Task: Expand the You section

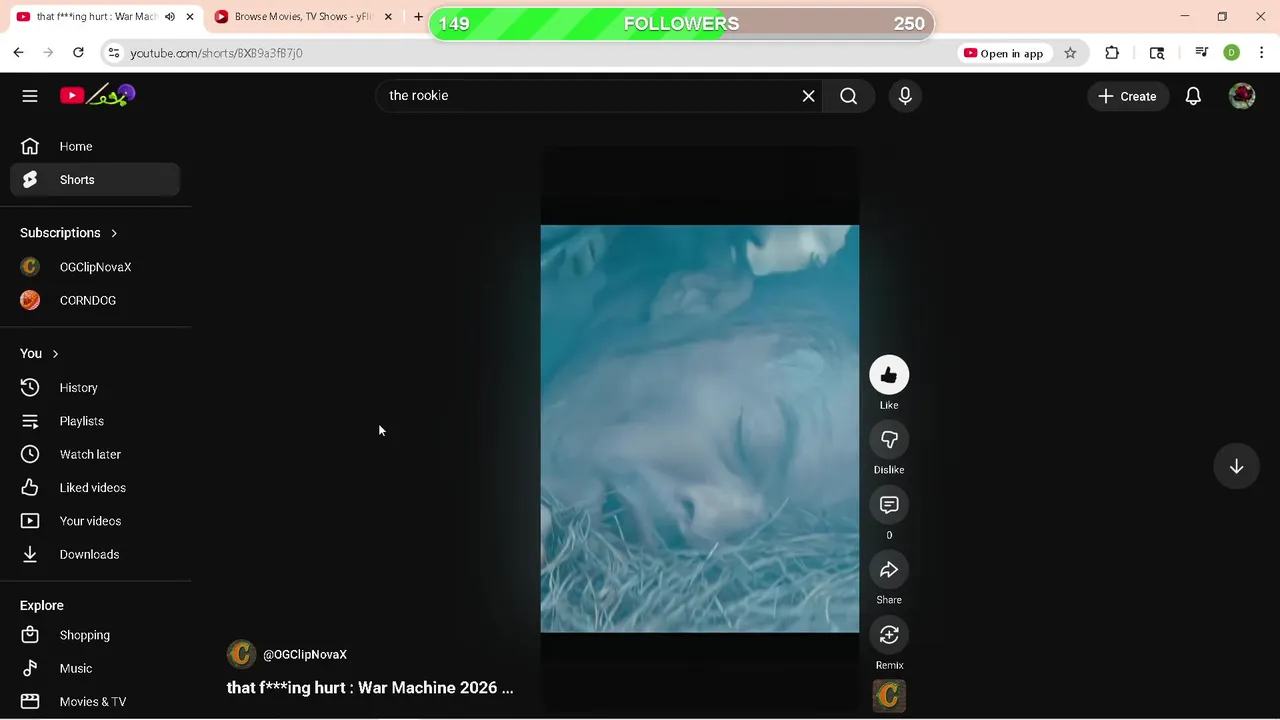Action: (x=40, y=354)
